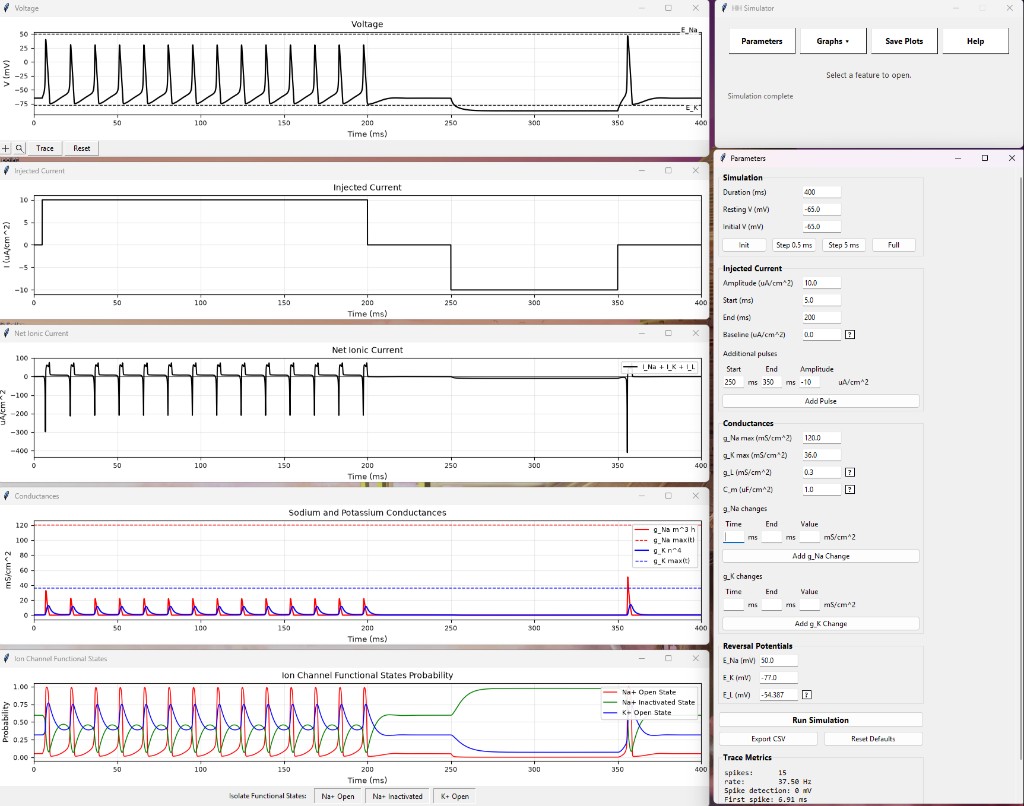Click the question mark help icon beside C_m

click(x=850, y=489)
